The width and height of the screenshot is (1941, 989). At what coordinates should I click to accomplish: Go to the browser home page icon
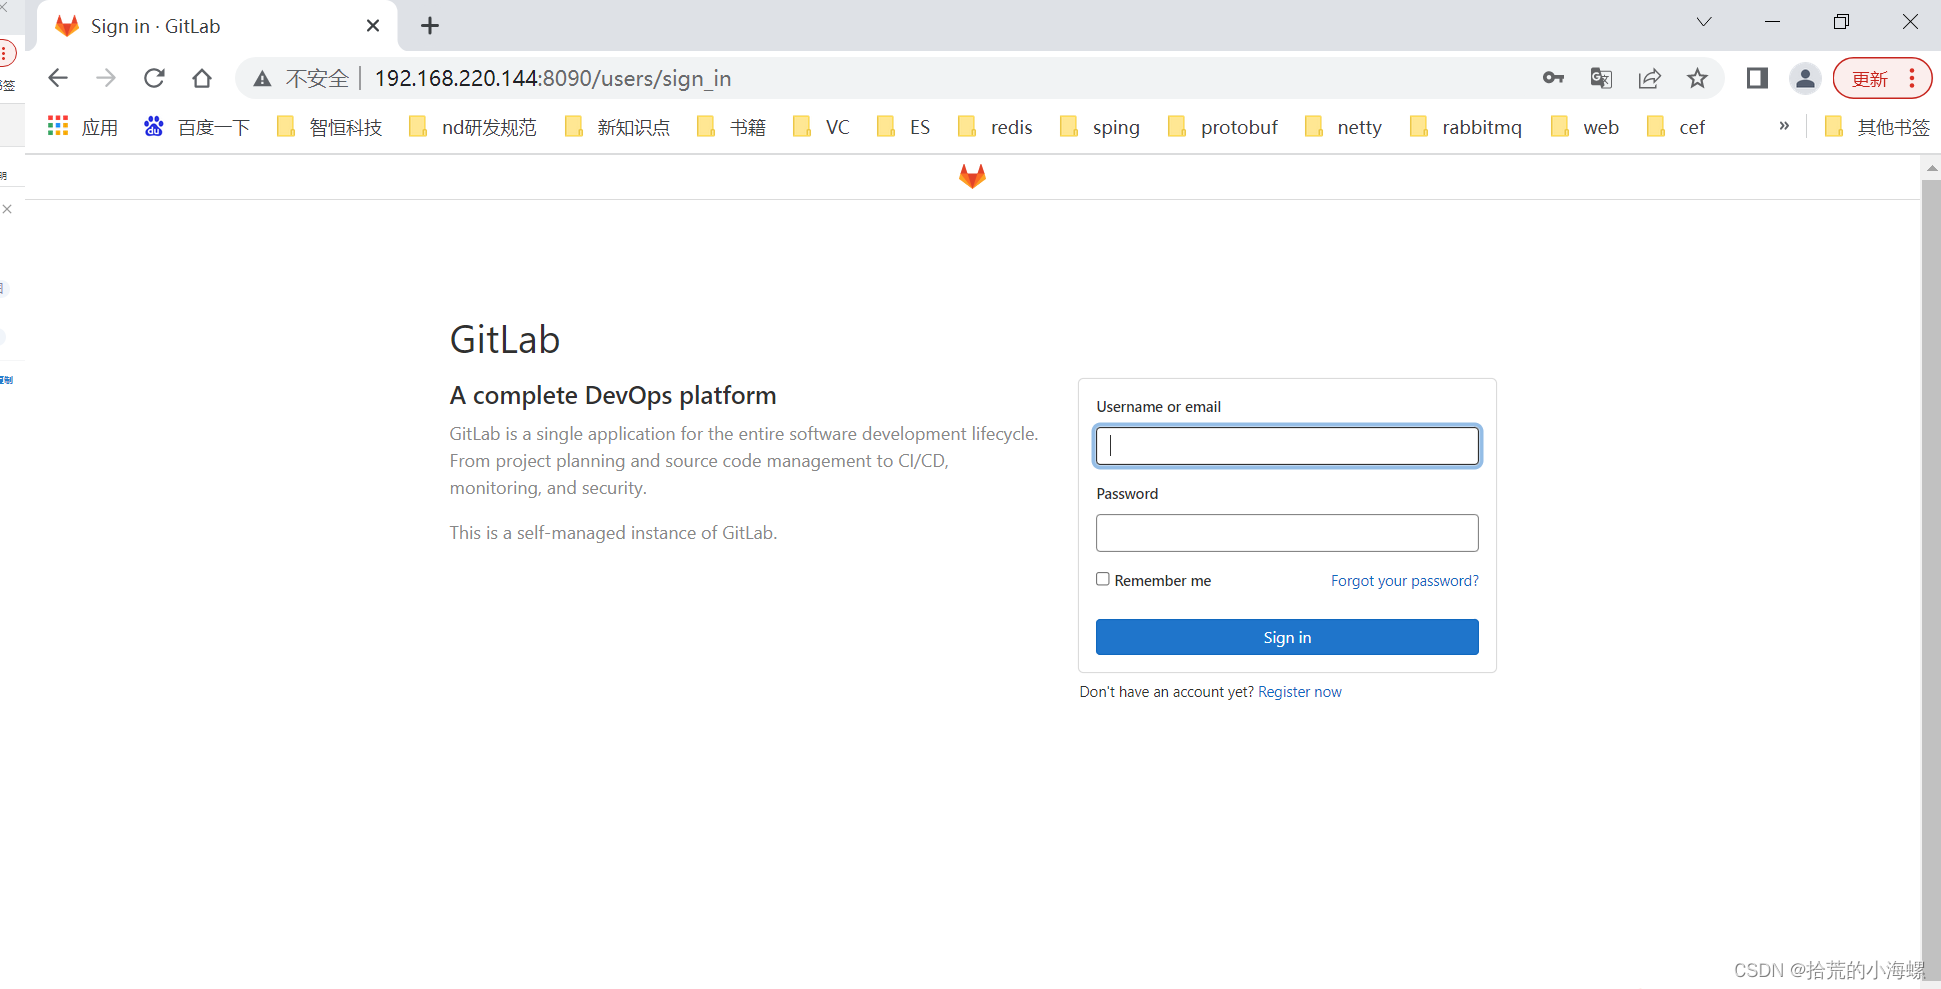pos(202,78)
